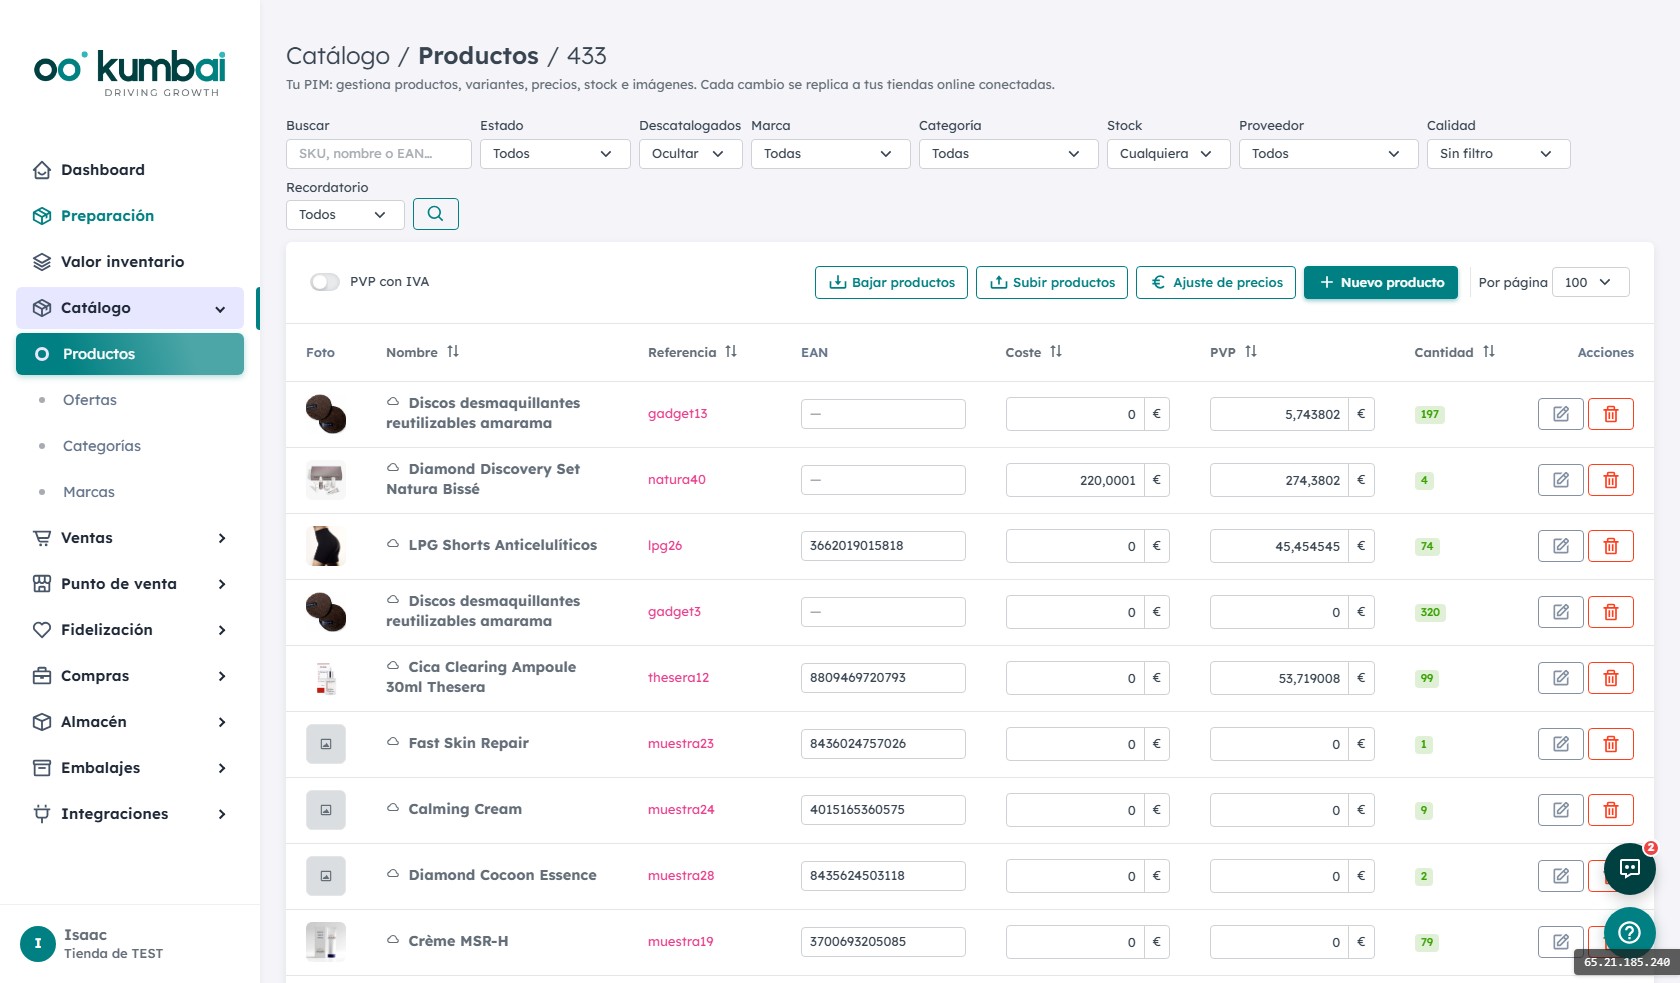
Task: Open the chat messages bubble
Action: click(x=1629, y=868)
